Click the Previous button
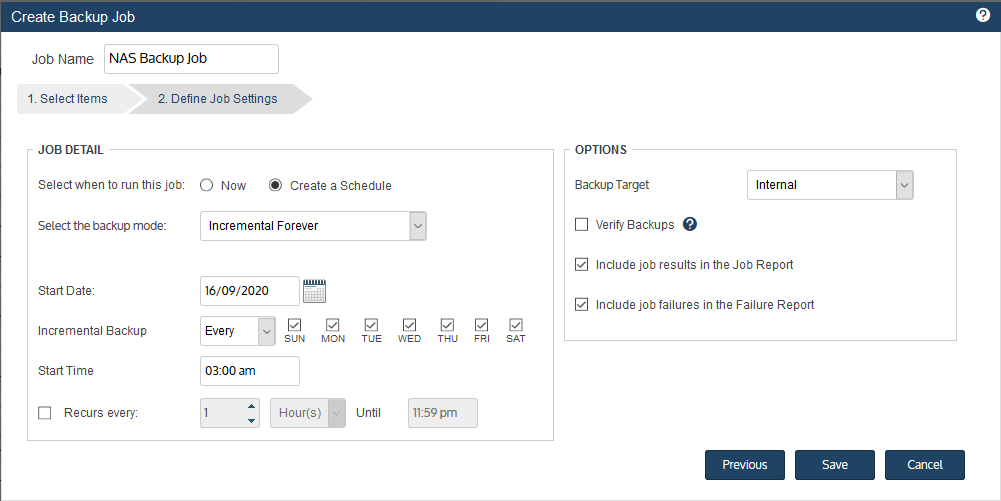 click(745, 465)
